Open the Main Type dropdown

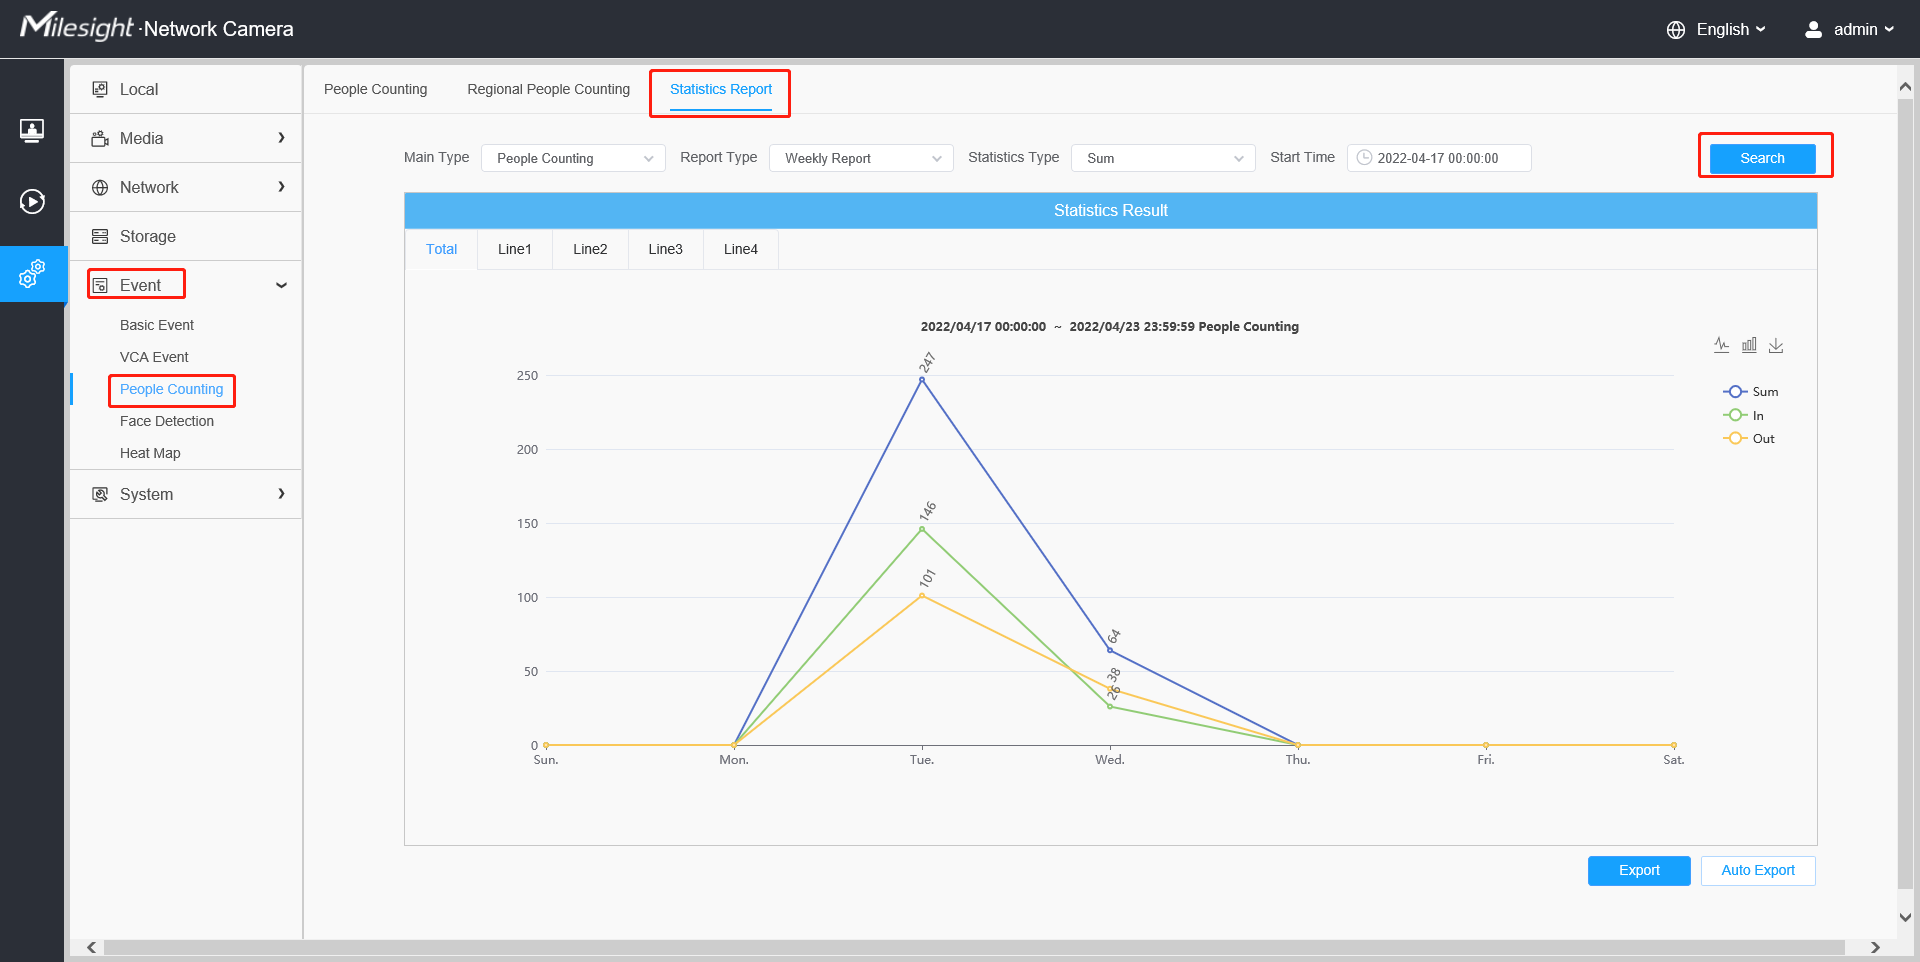[x=573, y=158]
